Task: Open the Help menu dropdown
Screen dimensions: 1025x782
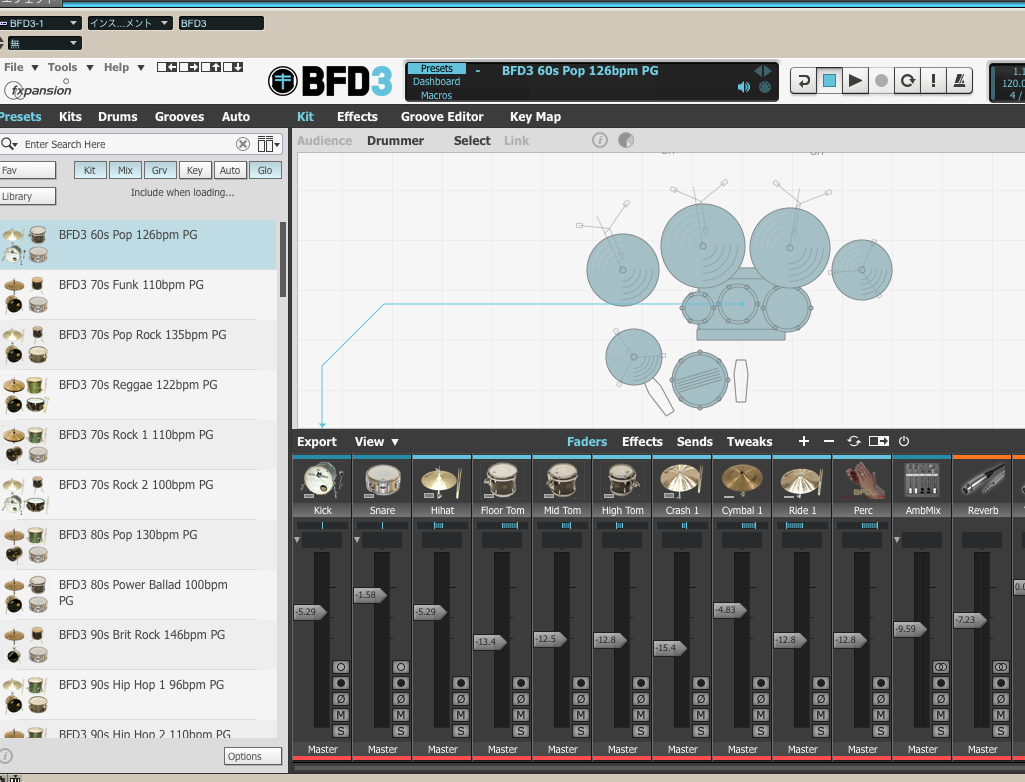Action: 124,67
